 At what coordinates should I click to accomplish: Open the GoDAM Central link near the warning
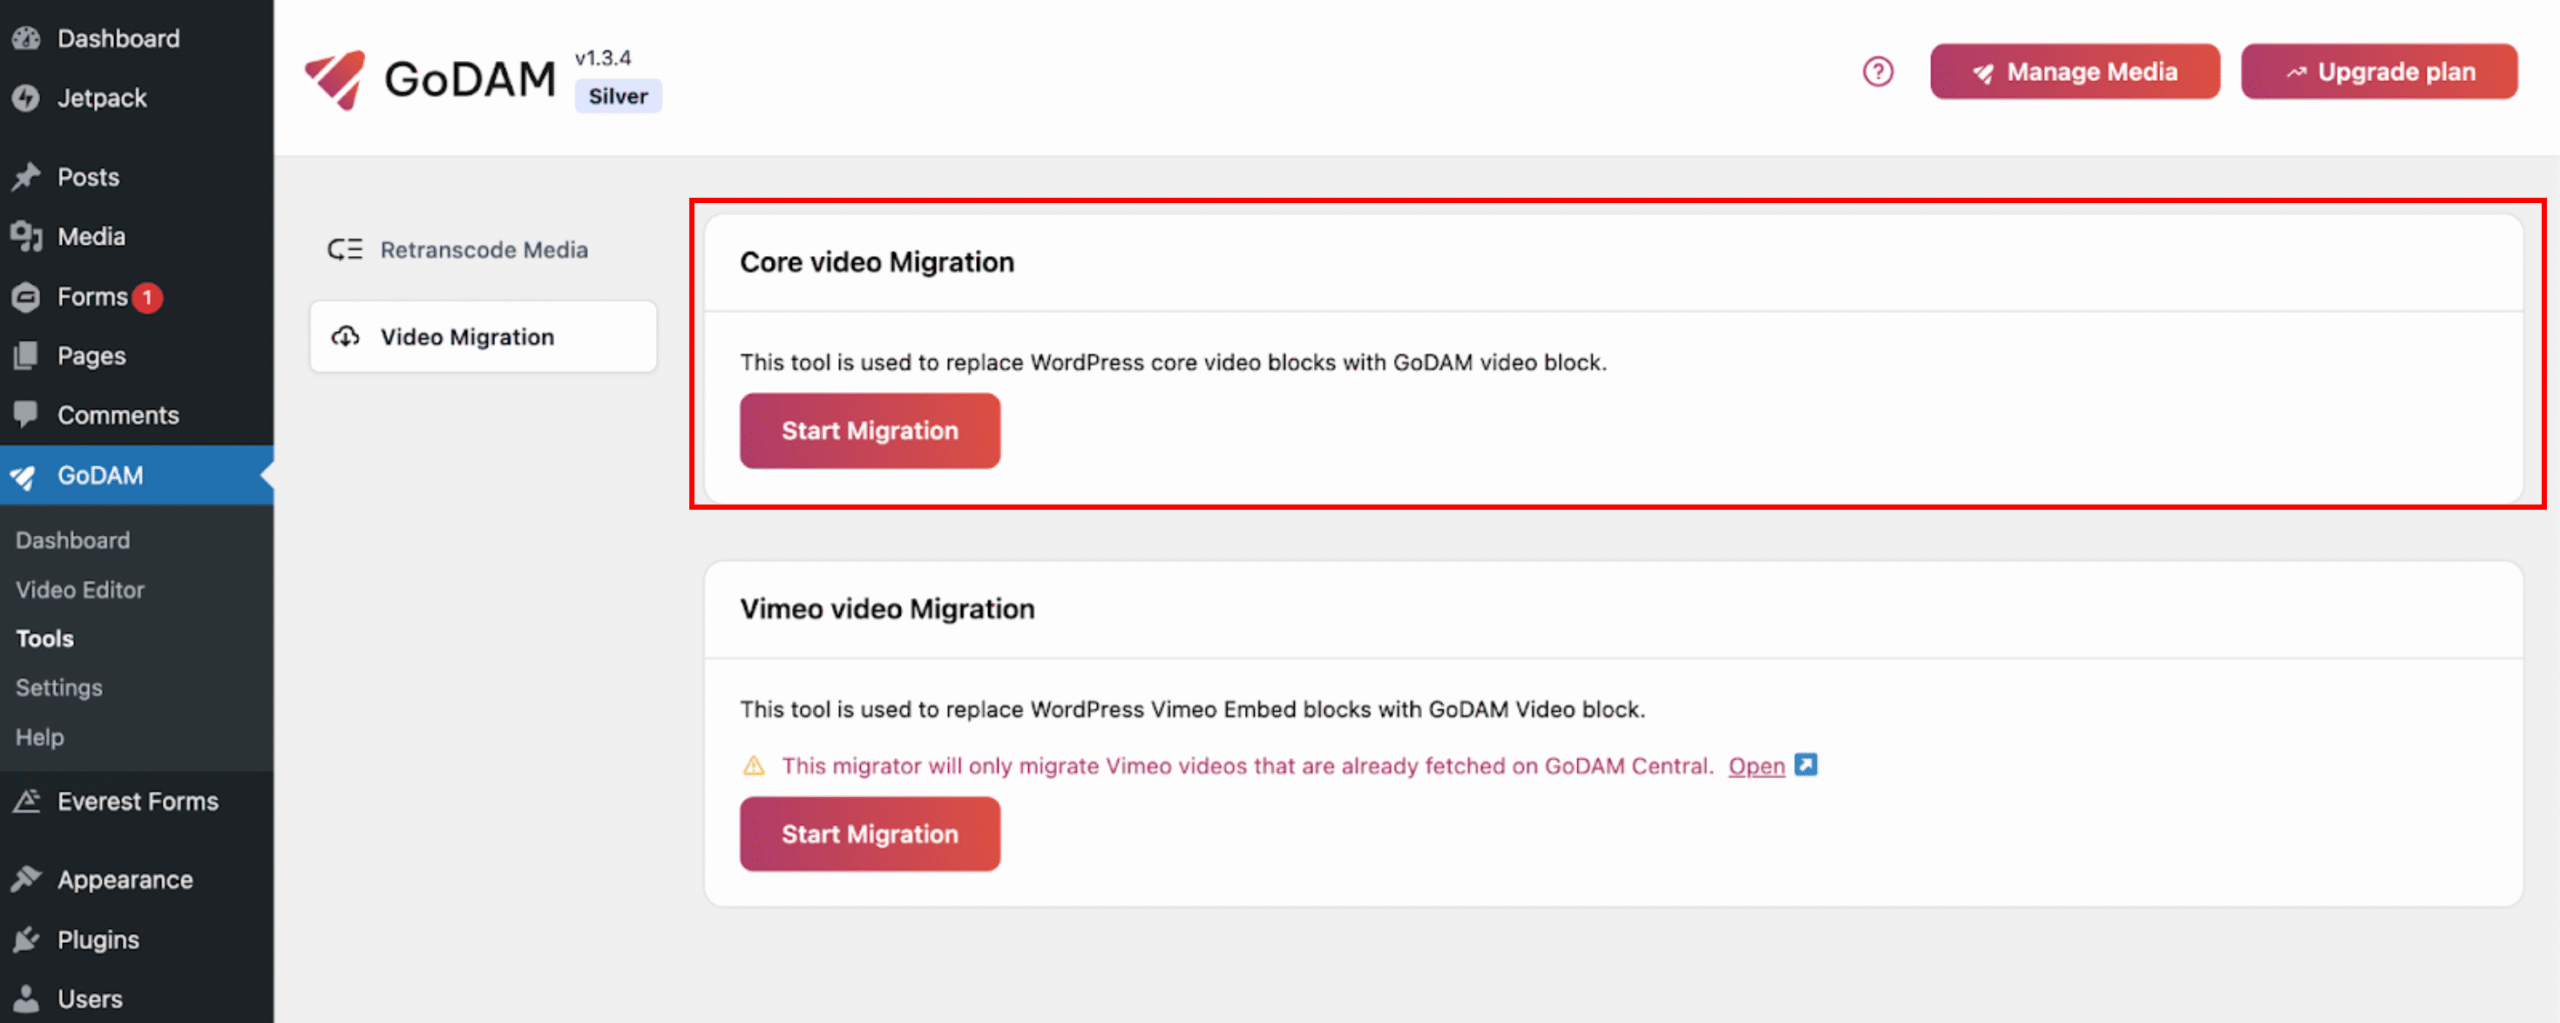(1757, 765)
